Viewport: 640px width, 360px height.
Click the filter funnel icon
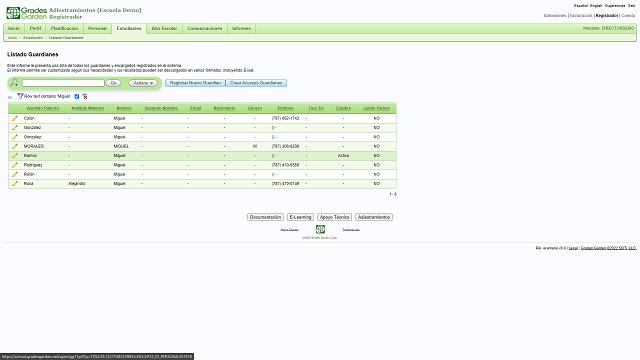[20, 96]
